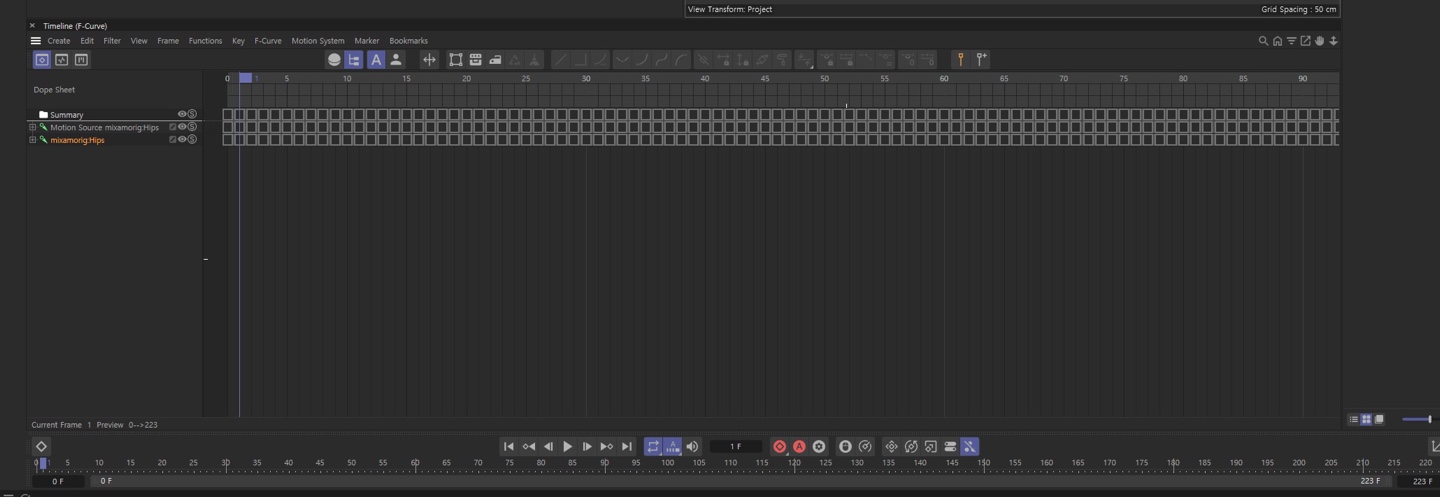This screenshot has width=1440, height=497.
Task: Open the F-Curve menu
Action: [x=268, y=41]
